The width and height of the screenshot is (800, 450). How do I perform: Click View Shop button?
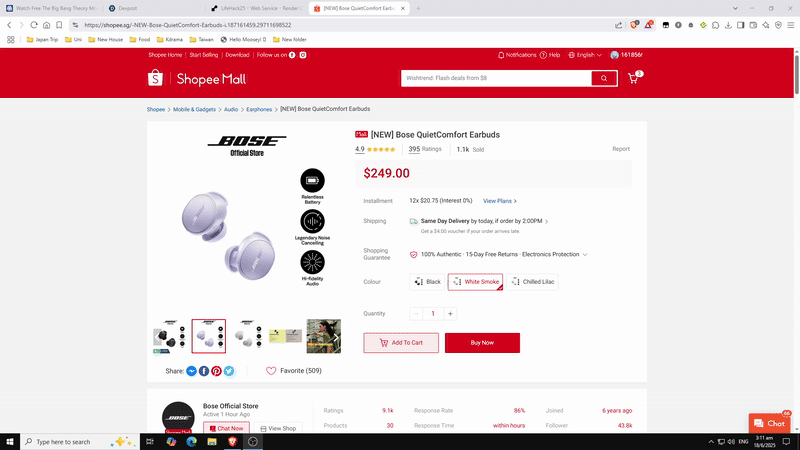278,428
